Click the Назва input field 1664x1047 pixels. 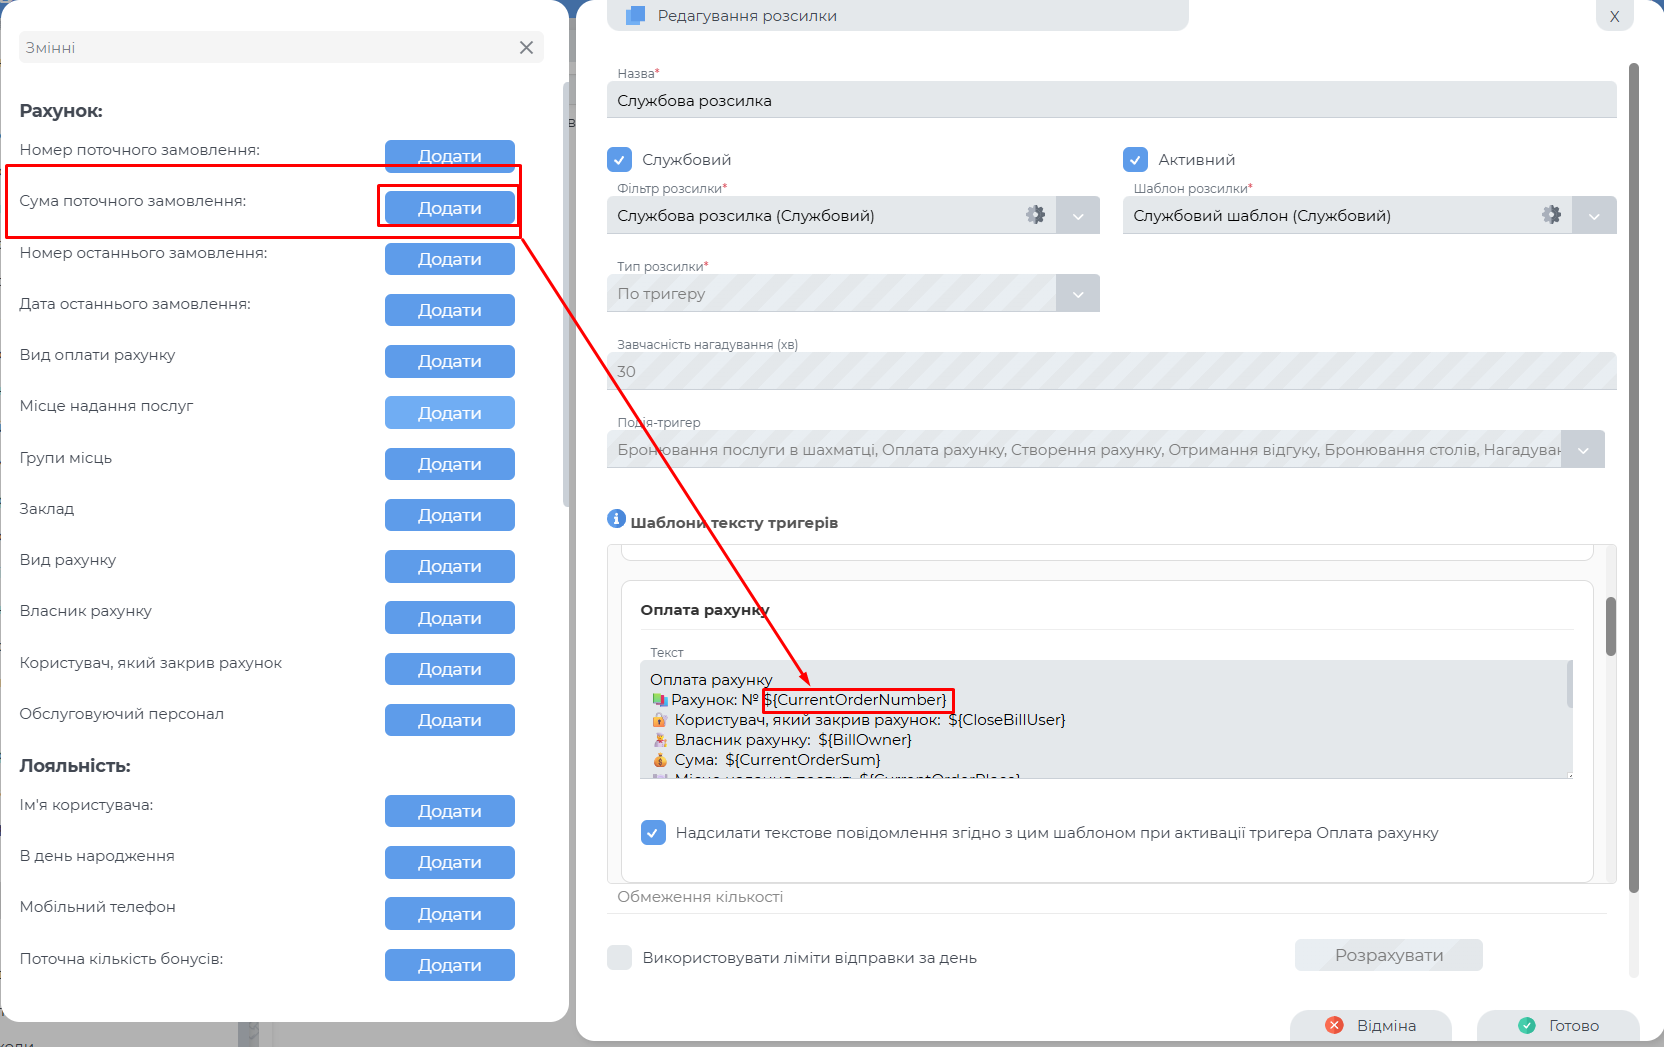pyautogui.click(x=1110, y=101)
